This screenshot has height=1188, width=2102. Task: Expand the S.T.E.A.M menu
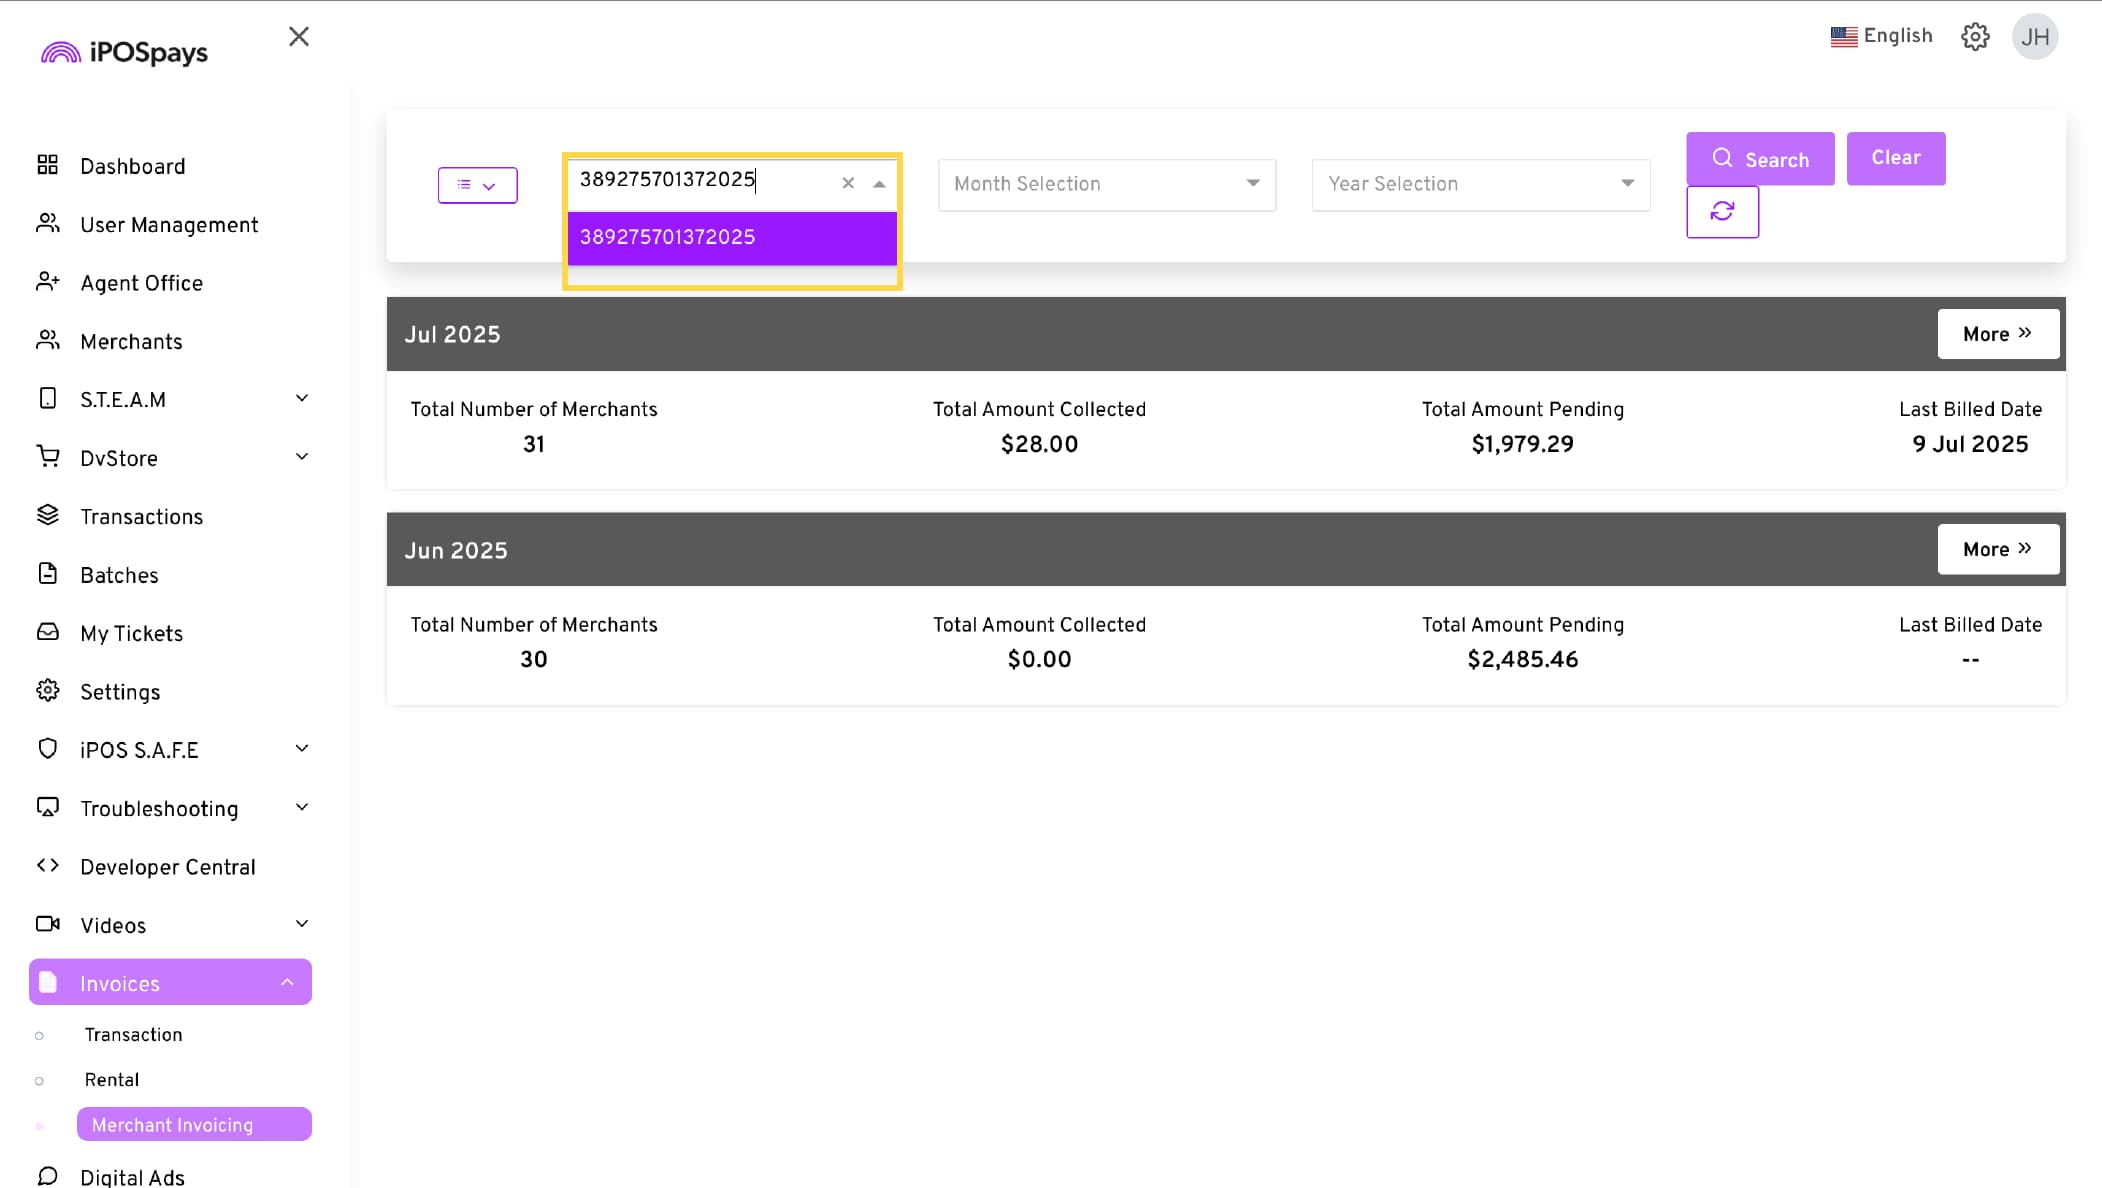click(x=170, y=400)
